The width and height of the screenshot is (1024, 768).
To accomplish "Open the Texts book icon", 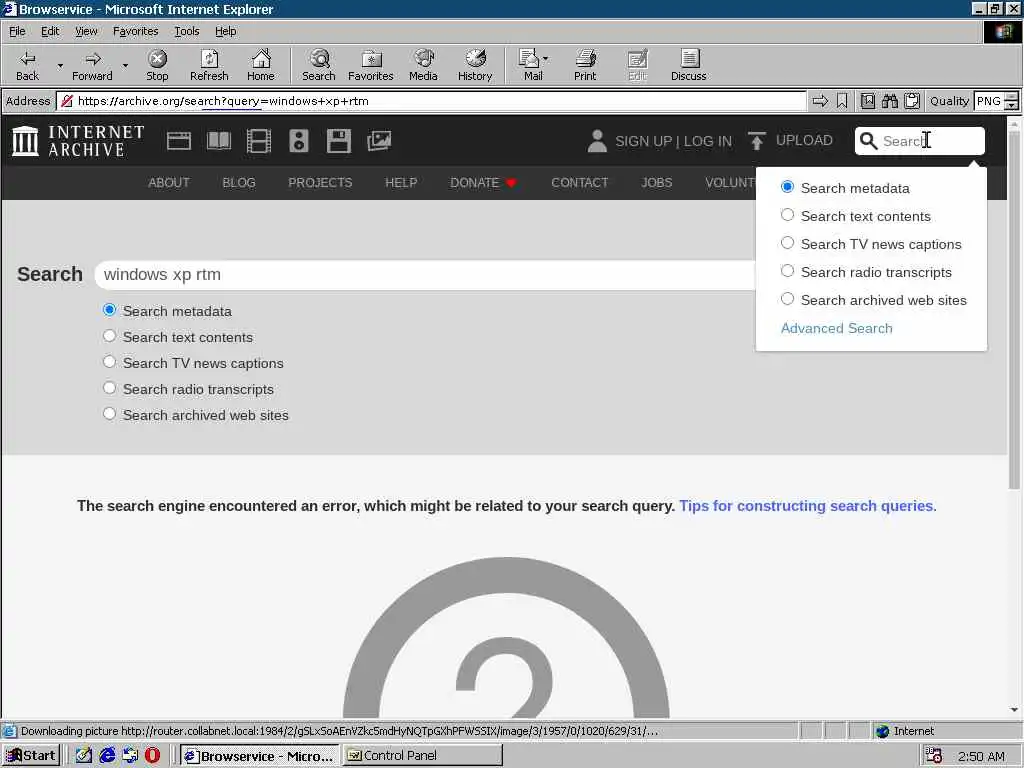I will point(219,140).
